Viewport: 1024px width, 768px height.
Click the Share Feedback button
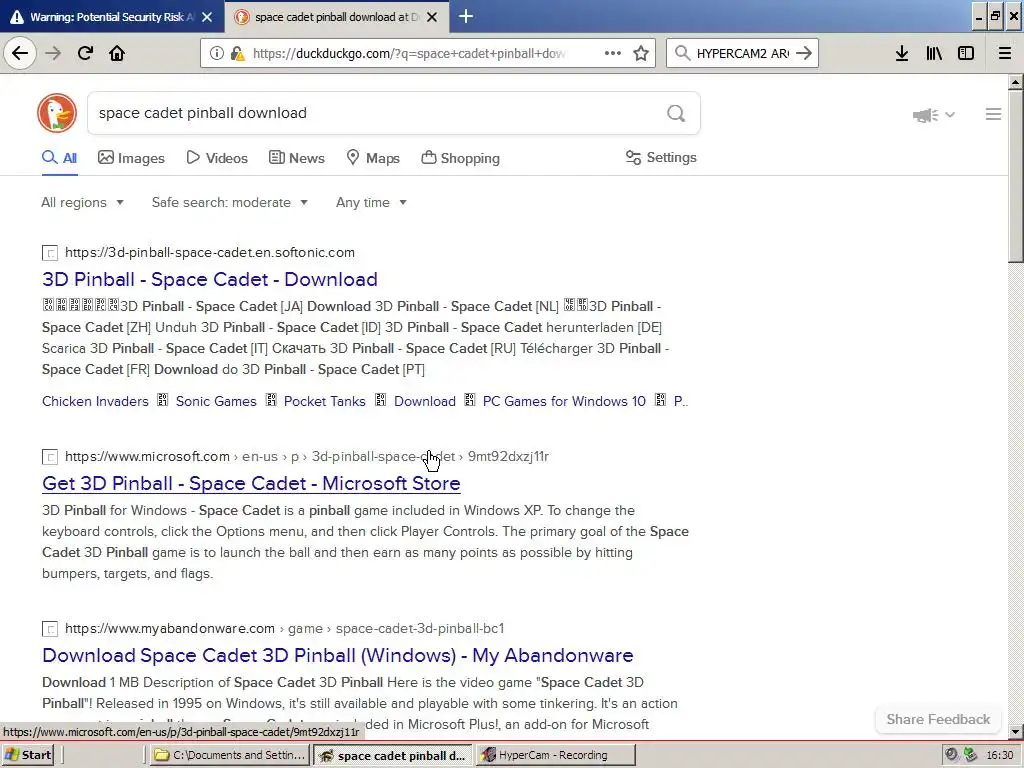coord(938,719)
